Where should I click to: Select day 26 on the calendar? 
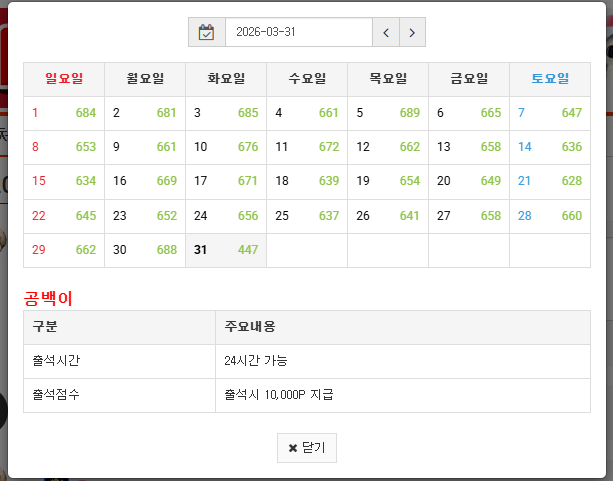tap(363, 215)
